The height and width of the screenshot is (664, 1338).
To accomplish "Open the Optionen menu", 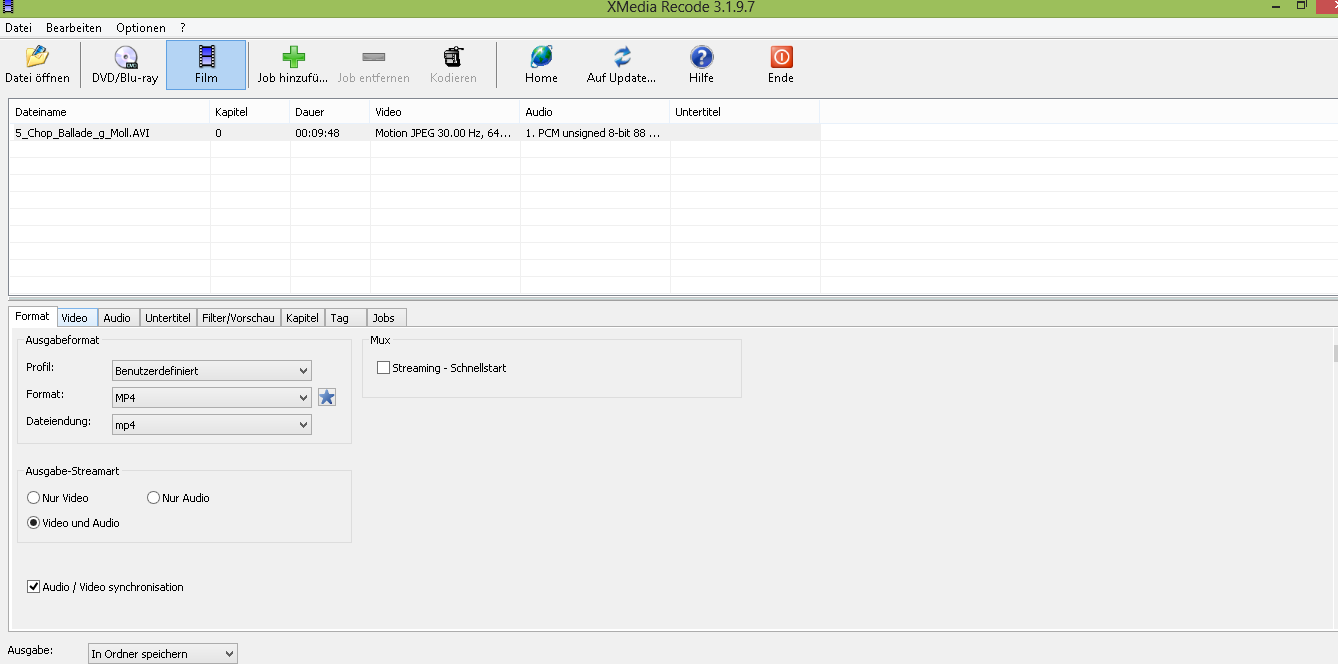I will tap(141, 28).
